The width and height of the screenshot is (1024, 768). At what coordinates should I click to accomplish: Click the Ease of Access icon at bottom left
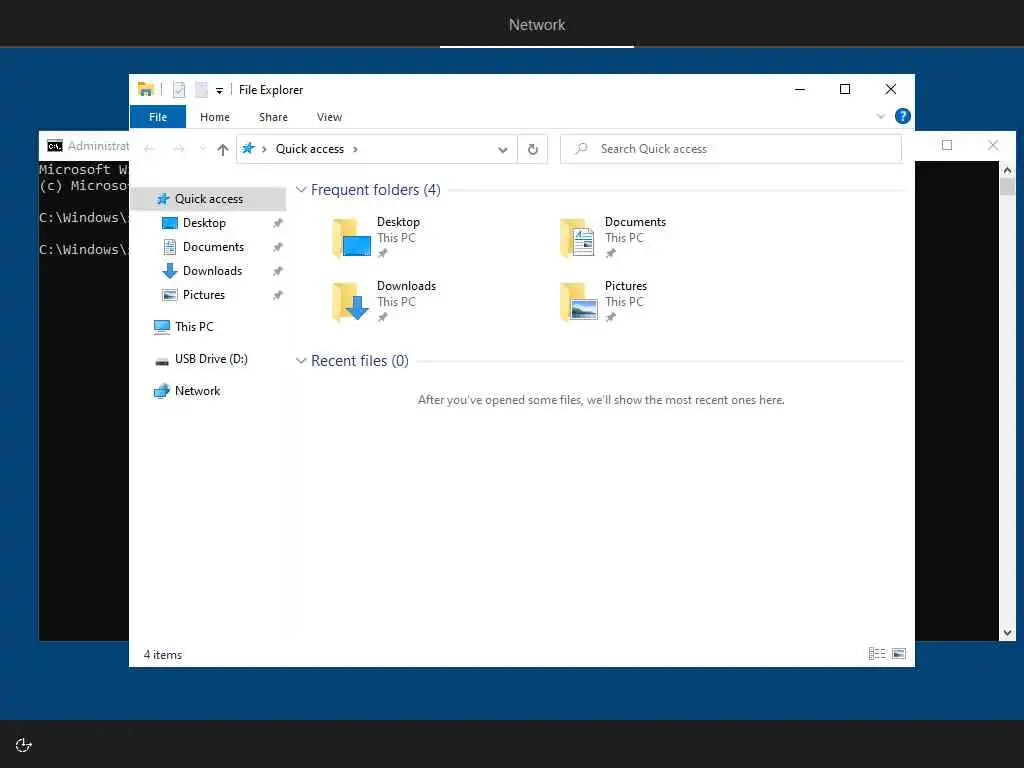(x=24, y=745)
